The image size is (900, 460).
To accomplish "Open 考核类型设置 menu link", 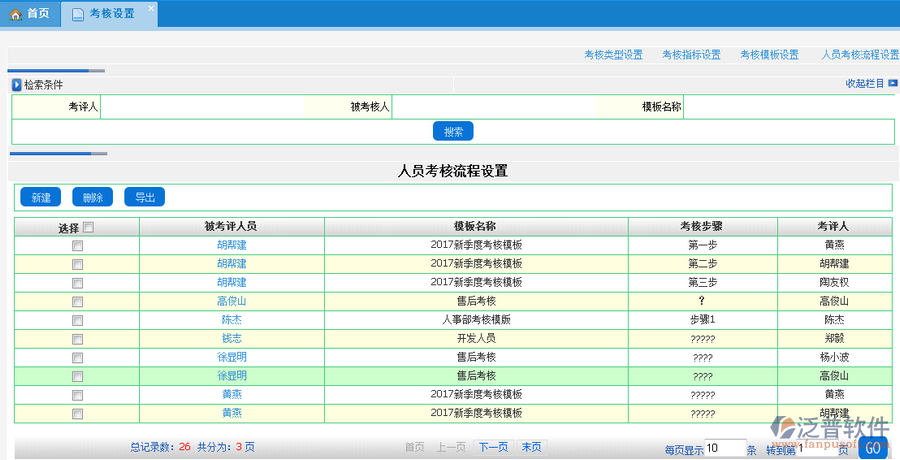I will (x=613, y=55).
